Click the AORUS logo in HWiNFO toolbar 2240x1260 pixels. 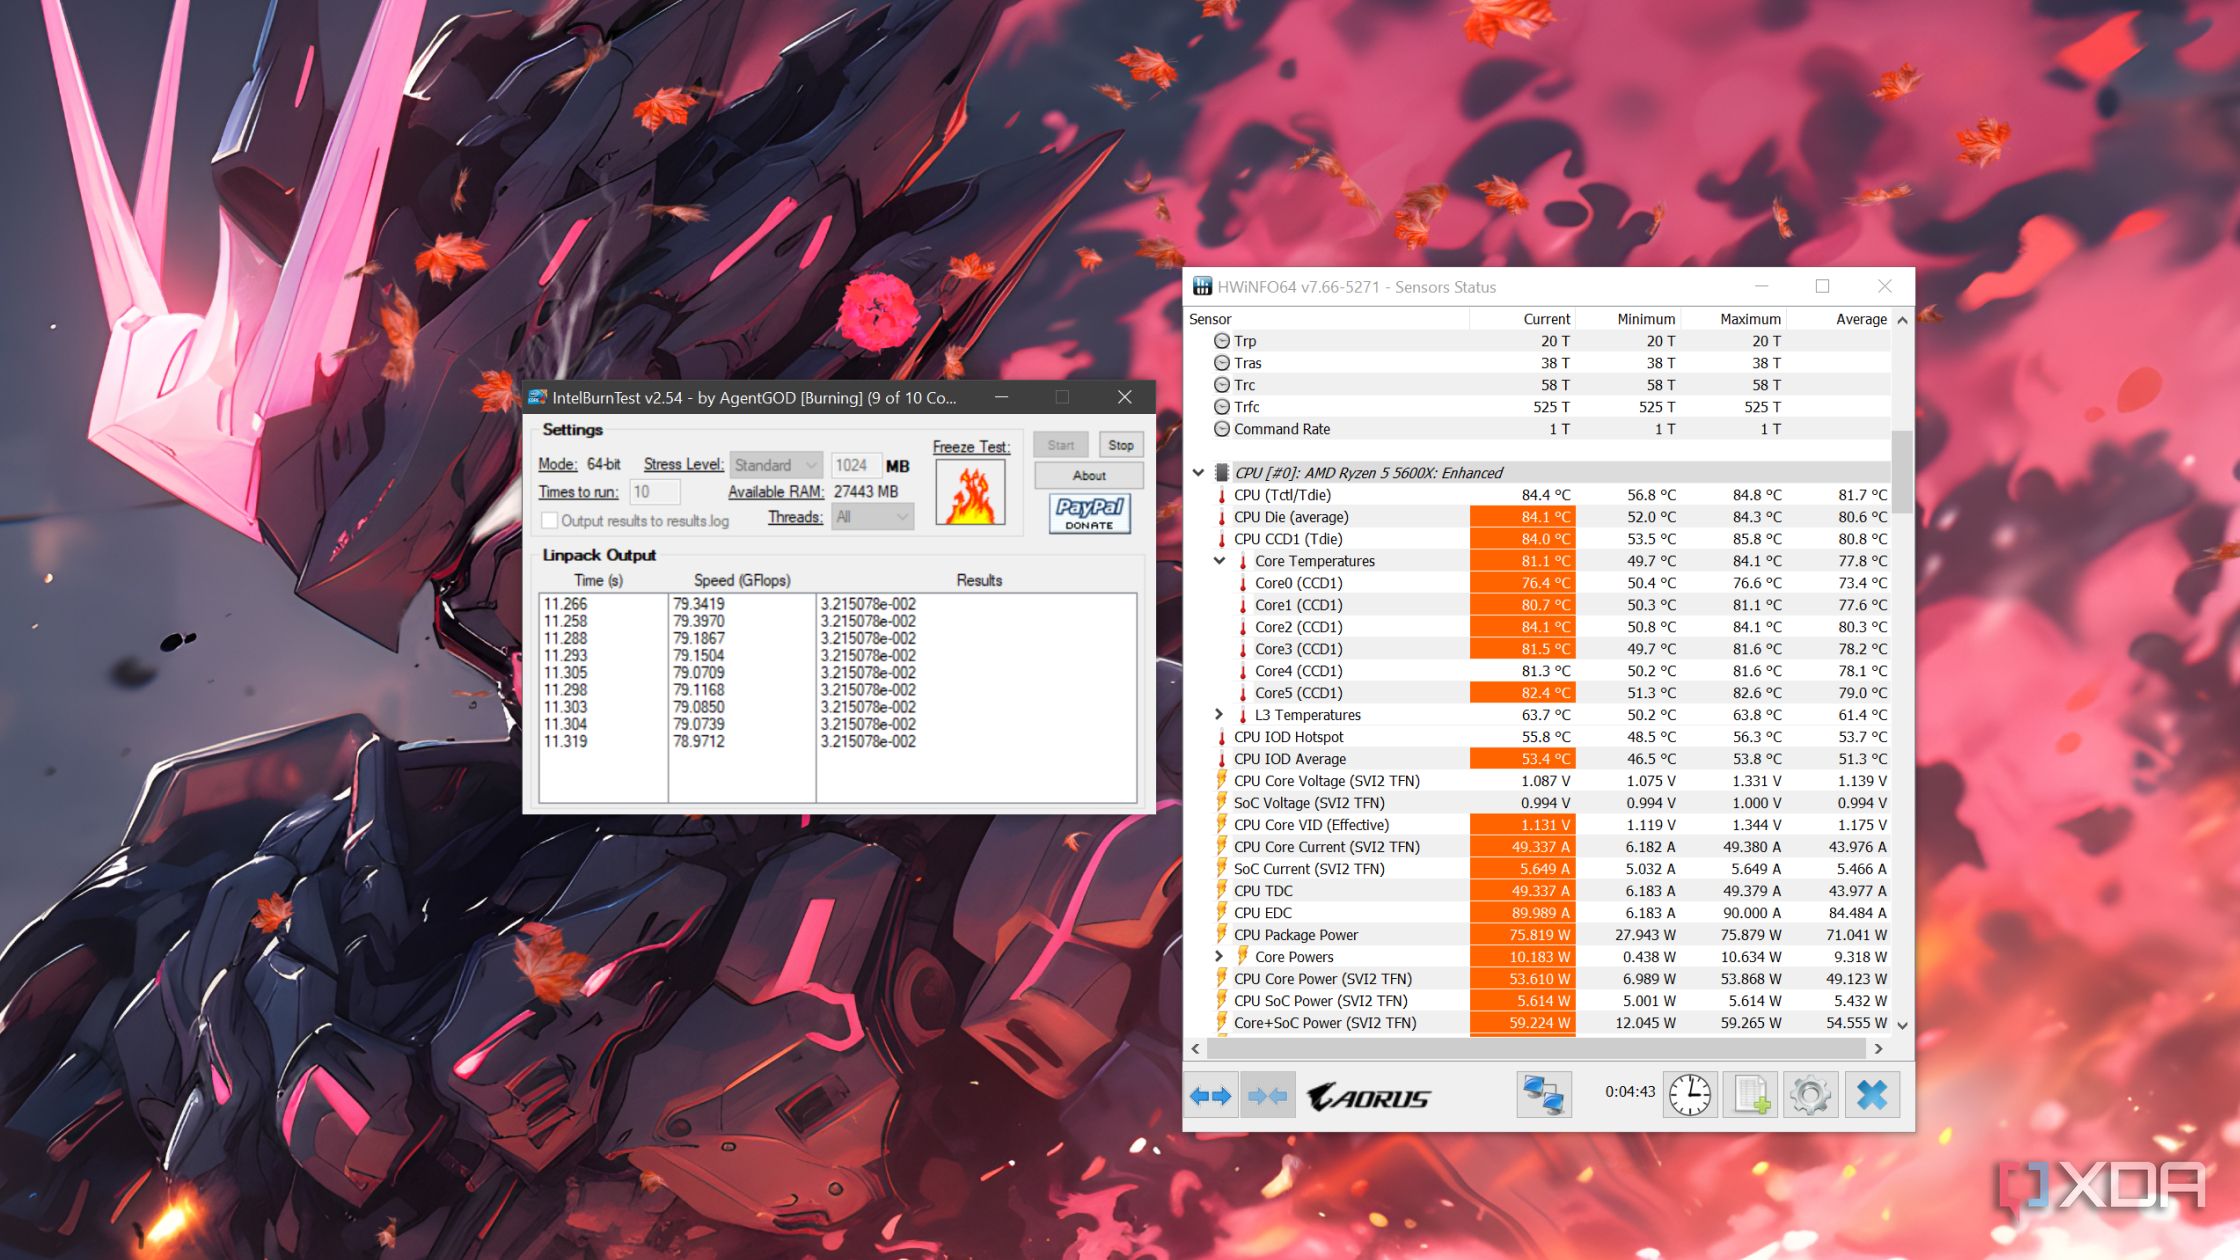tap(1368, 1097)
